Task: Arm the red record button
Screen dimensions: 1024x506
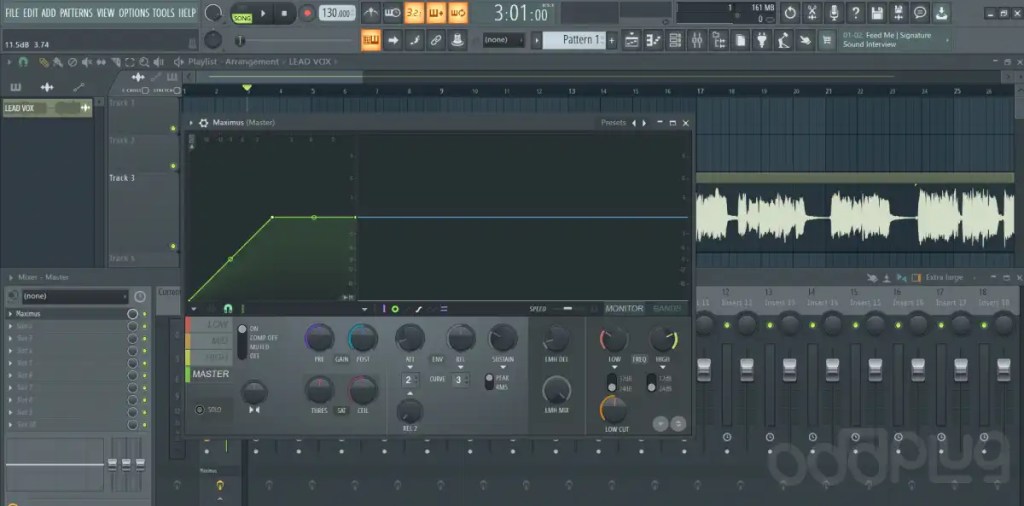Action: pyautogui.click(x=307, y=13)
